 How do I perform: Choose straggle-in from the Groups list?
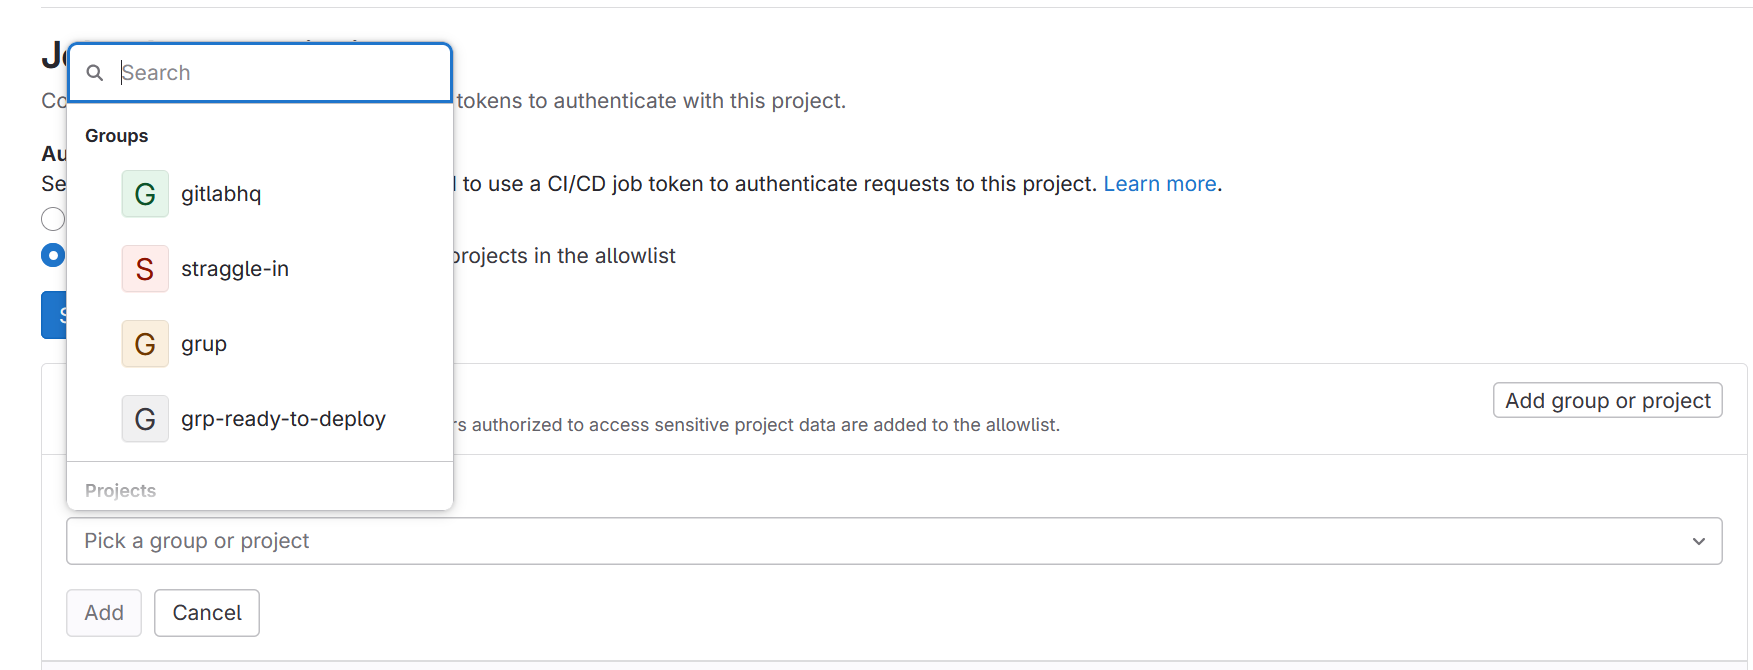pos(235,268)
